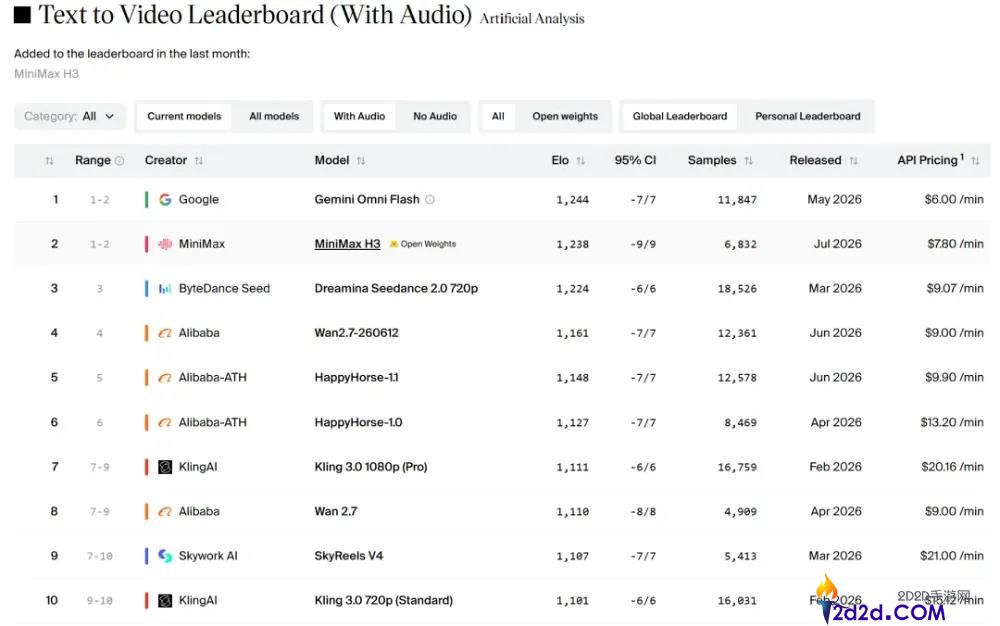Viewport: 1000px width, 626px height.
Task: Click ByteDance Seed creator name
Action: point(224,289)
